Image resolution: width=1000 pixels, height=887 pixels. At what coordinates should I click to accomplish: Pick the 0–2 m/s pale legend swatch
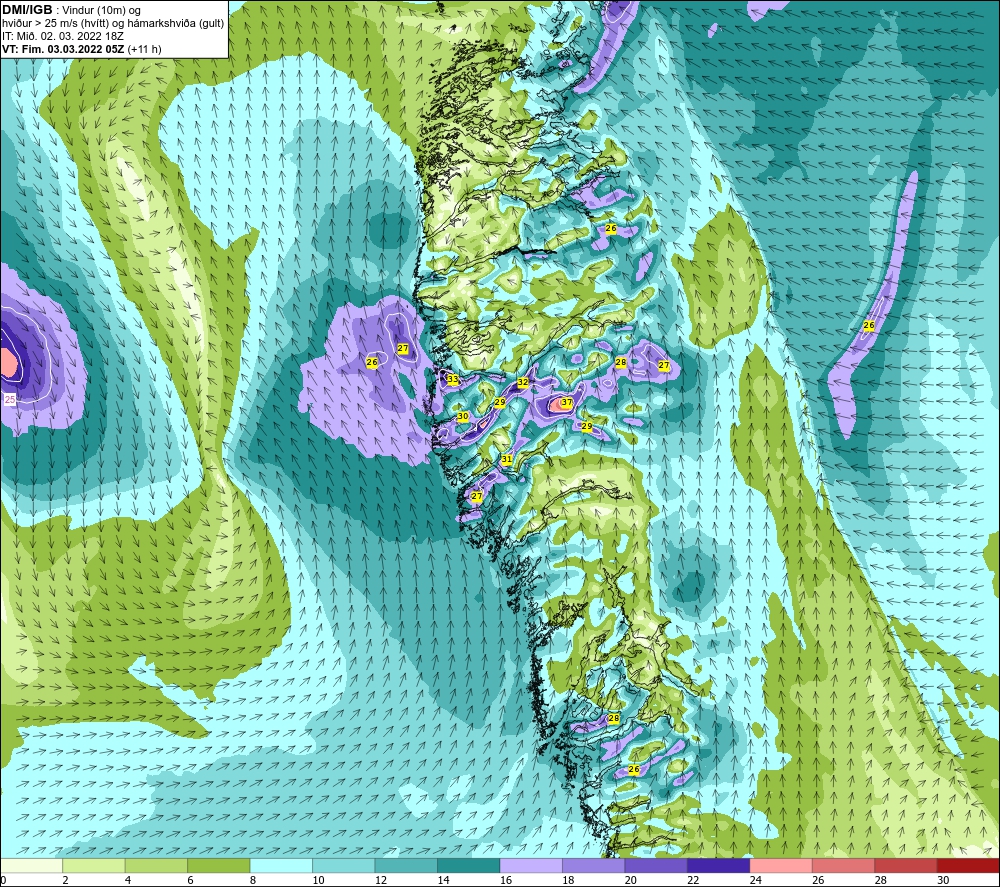31,865
